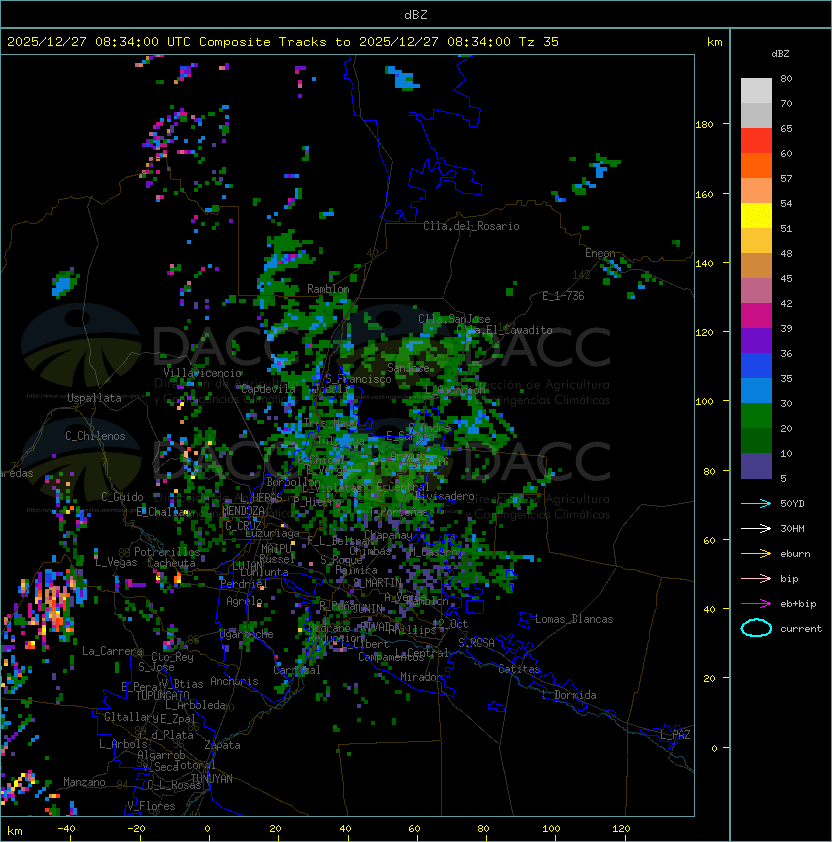Pick the red swatch between 65 and 60

click(x=756, y=141)
